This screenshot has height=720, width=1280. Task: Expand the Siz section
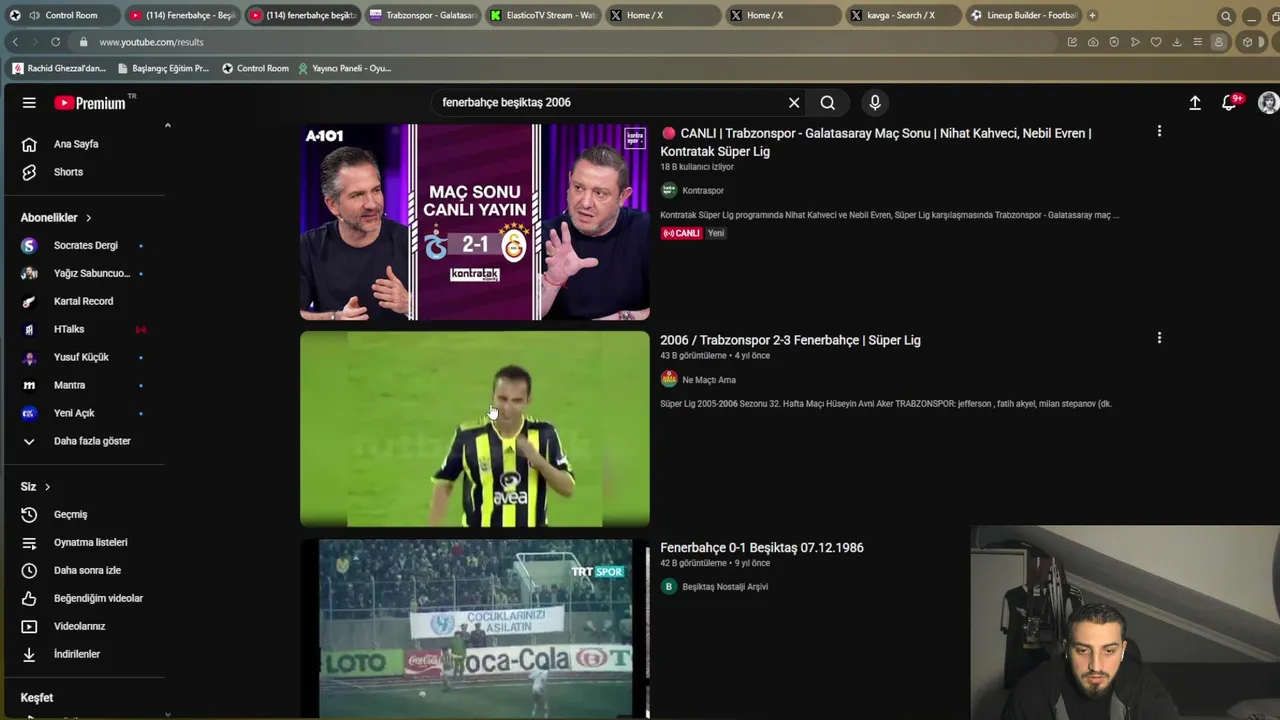35,487
